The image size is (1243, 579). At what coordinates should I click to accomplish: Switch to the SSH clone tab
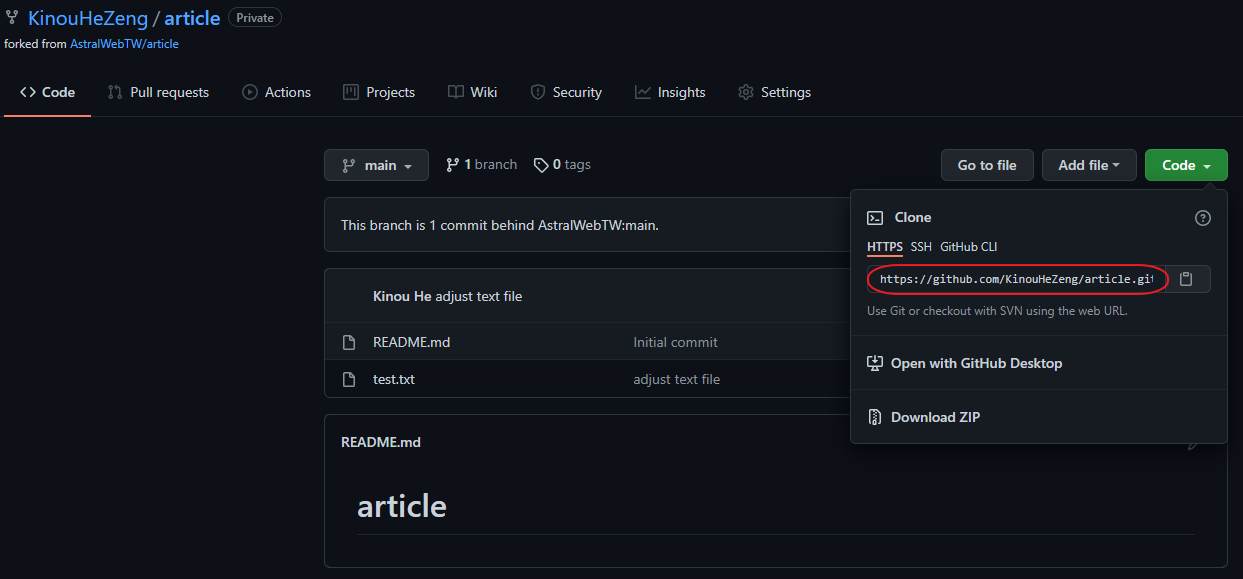(x=921, y=247)
